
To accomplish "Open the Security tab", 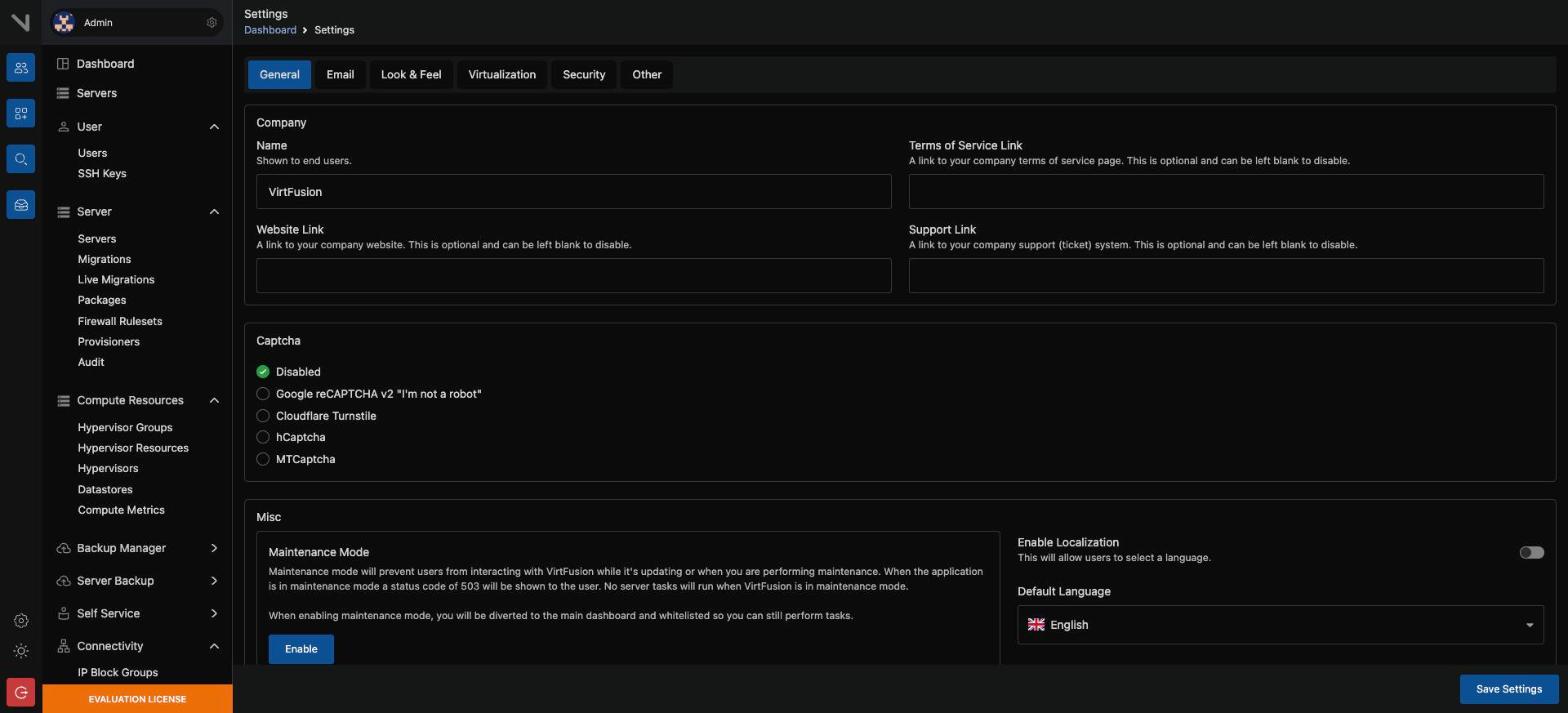I will tap(584, 75).
